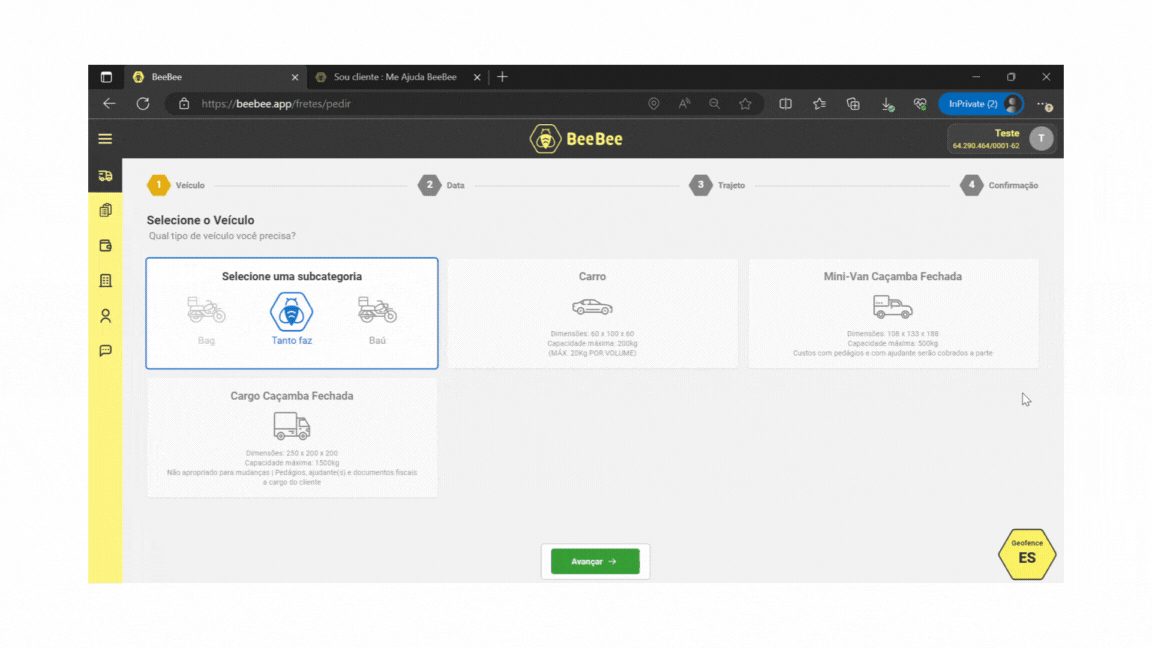Click the InPrivate profile button

(981, 104)
